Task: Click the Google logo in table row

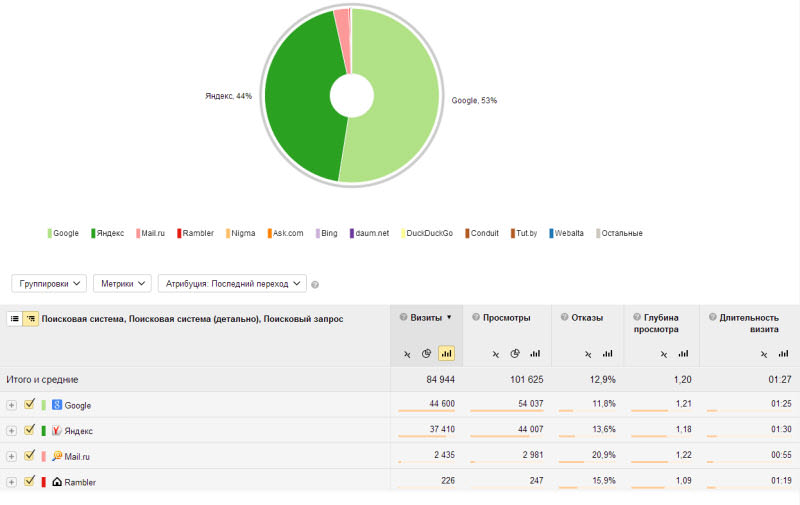Action: (x=57, y=405)
